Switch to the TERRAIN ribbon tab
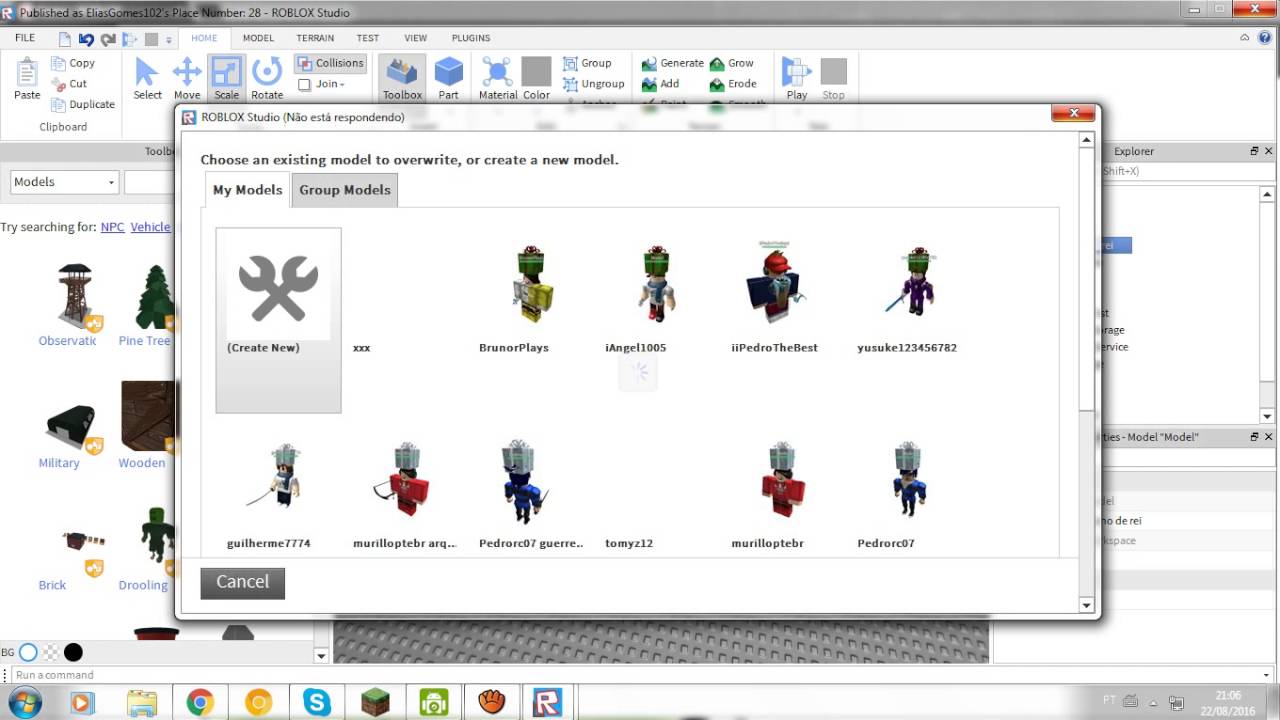The height and width of the screenshot is (720, 1280). (315, 38)
